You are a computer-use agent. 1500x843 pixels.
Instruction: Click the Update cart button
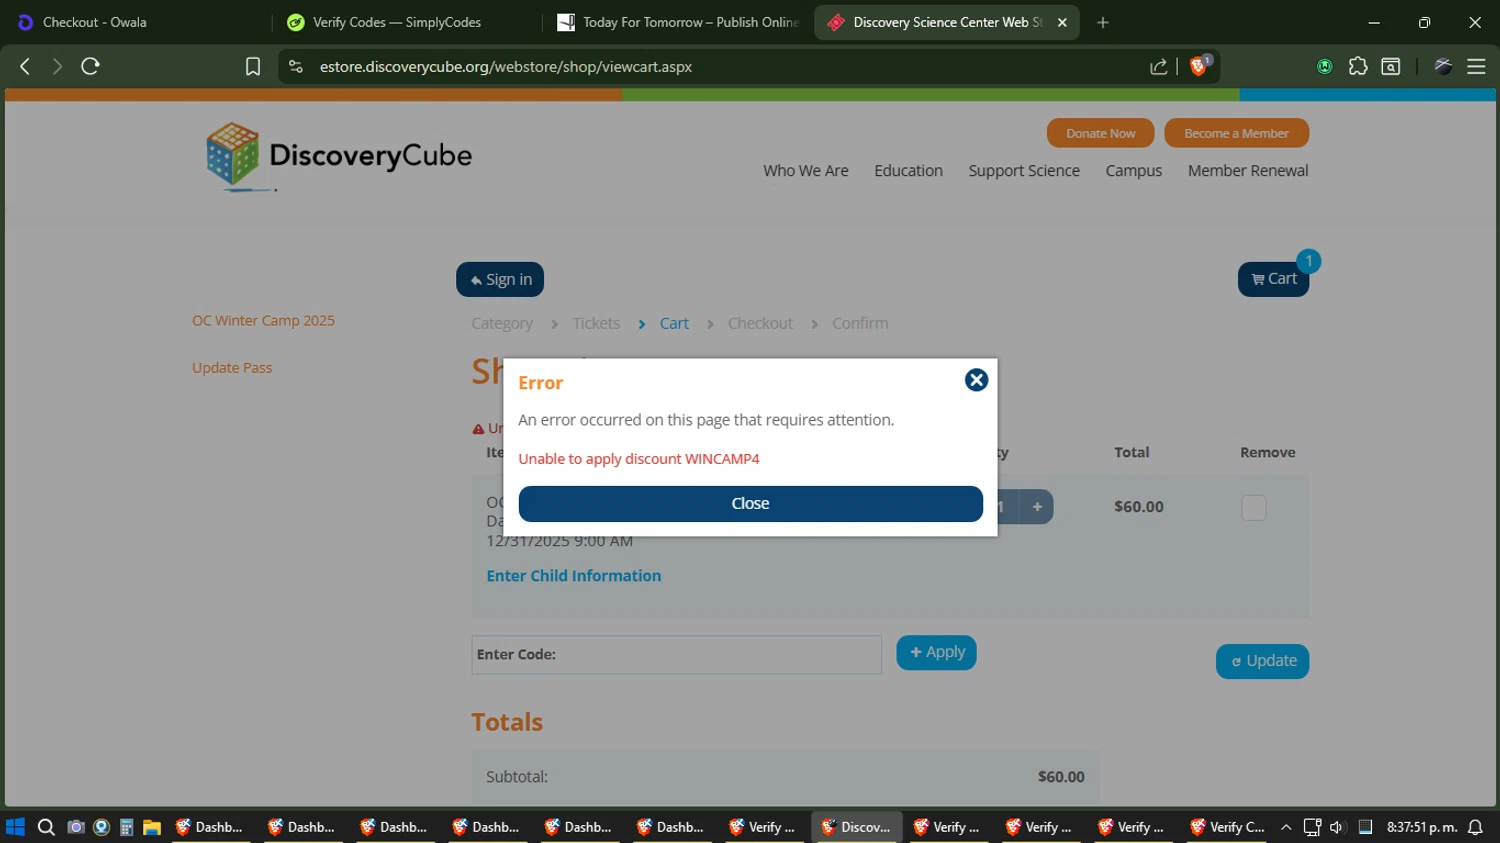tap(1262, 661)
